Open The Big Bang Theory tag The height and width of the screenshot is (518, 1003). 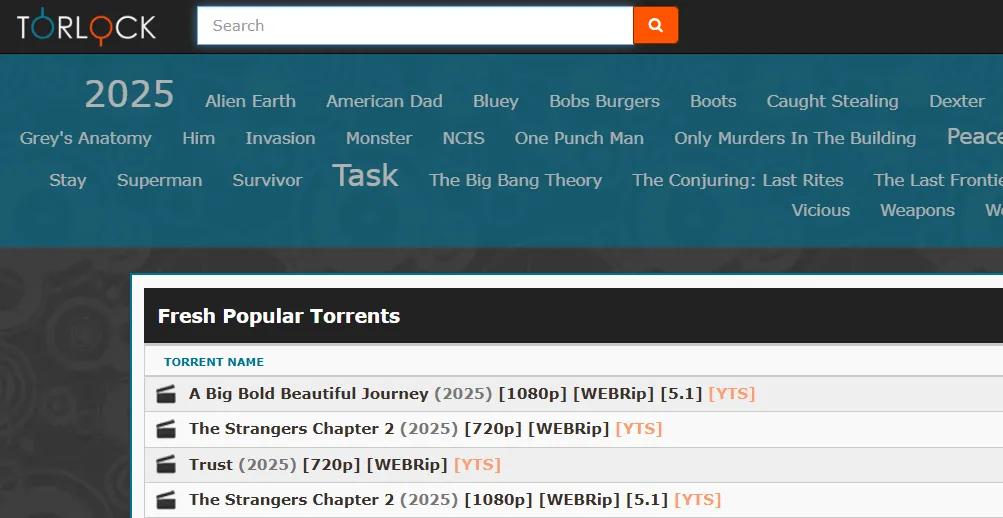(515, 180)
